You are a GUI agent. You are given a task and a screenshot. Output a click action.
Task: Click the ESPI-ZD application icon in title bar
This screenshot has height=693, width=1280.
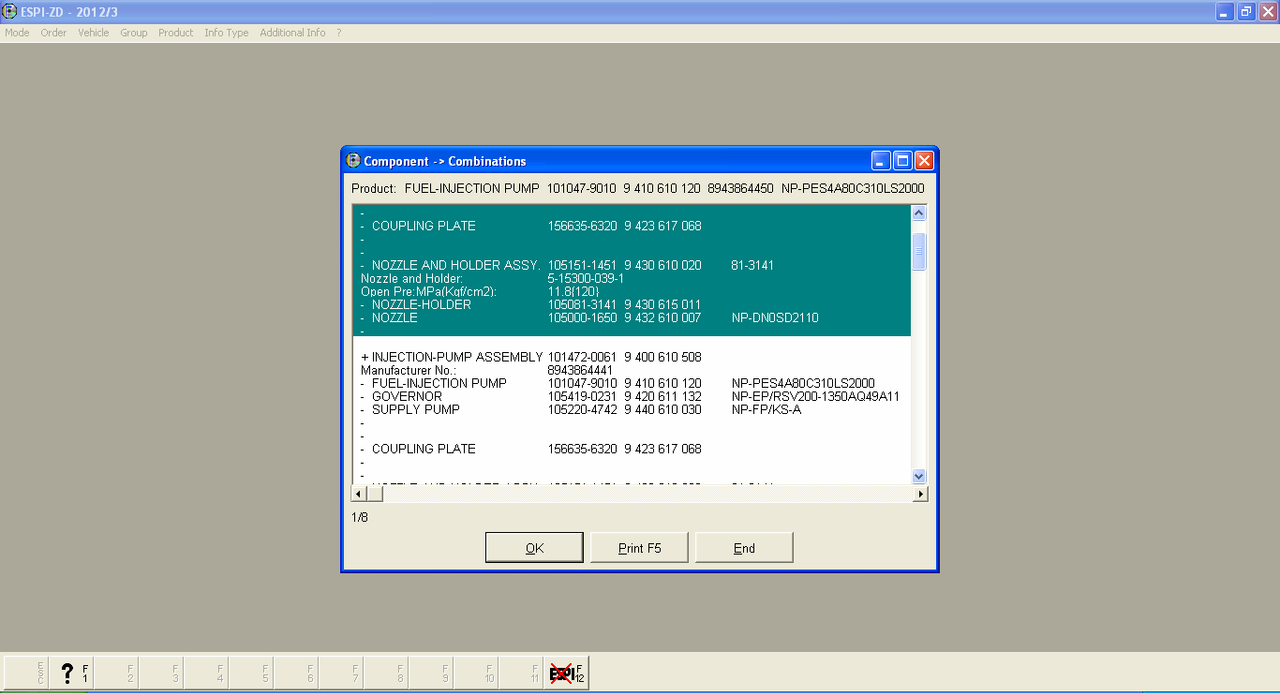(x=10, y=12)
